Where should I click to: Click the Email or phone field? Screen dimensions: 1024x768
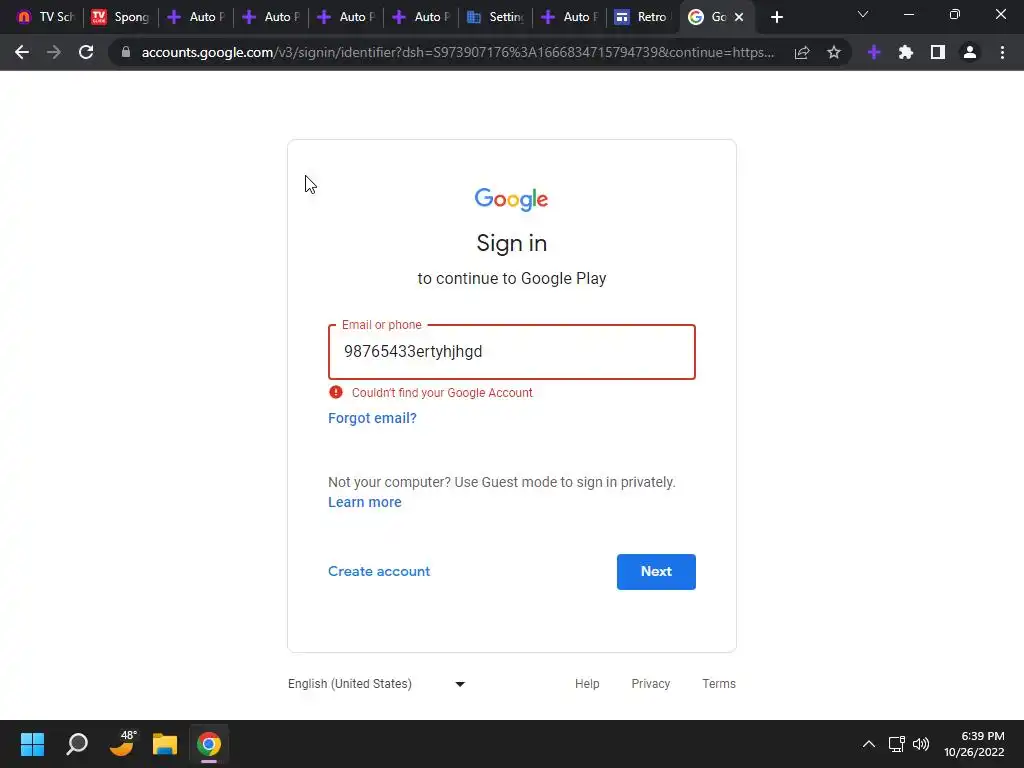(511, 351)
